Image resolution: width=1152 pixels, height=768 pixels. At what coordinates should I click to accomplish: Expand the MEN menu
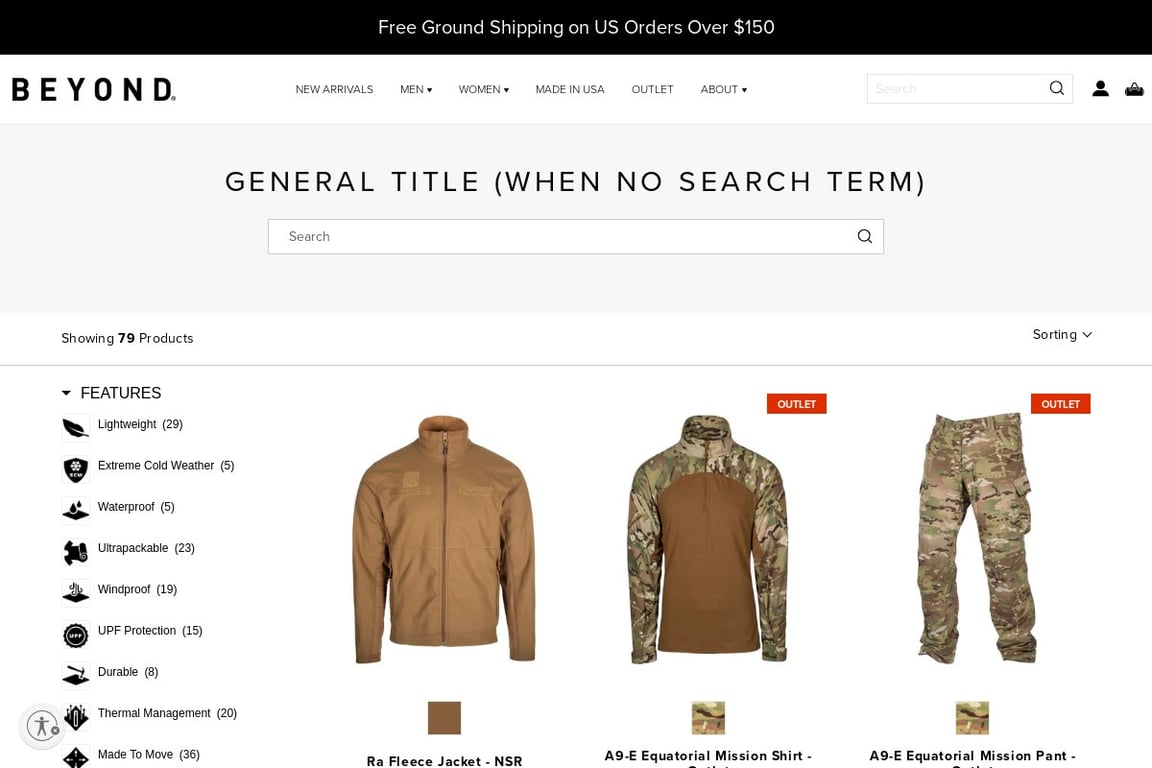click(416, 89)
